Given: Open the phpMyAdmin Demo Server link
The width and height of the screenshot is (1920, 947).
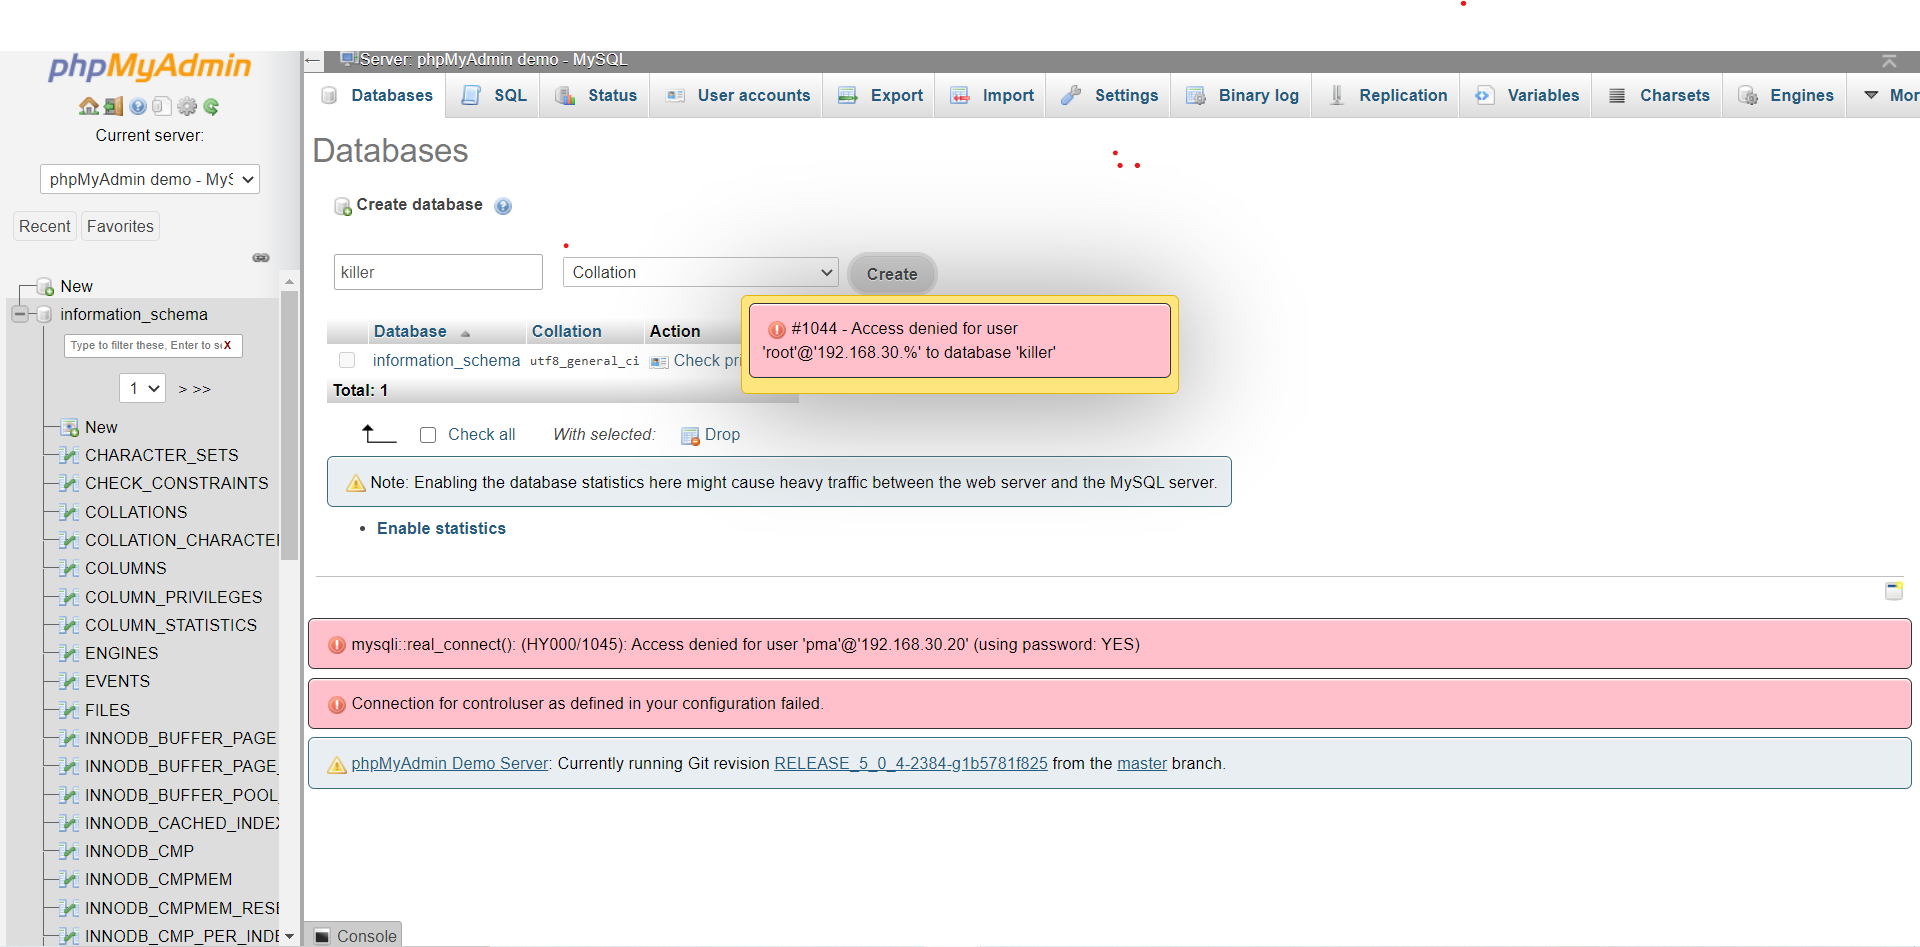Looking at the screenshot, I should [450, 763].
